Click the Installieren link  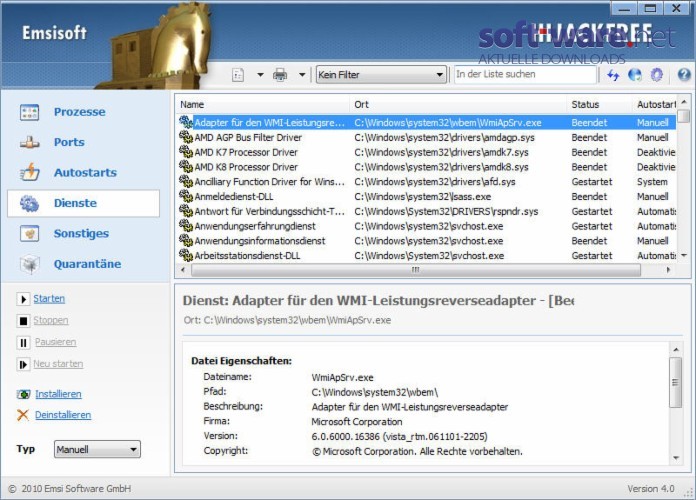[x=58, y=394]
